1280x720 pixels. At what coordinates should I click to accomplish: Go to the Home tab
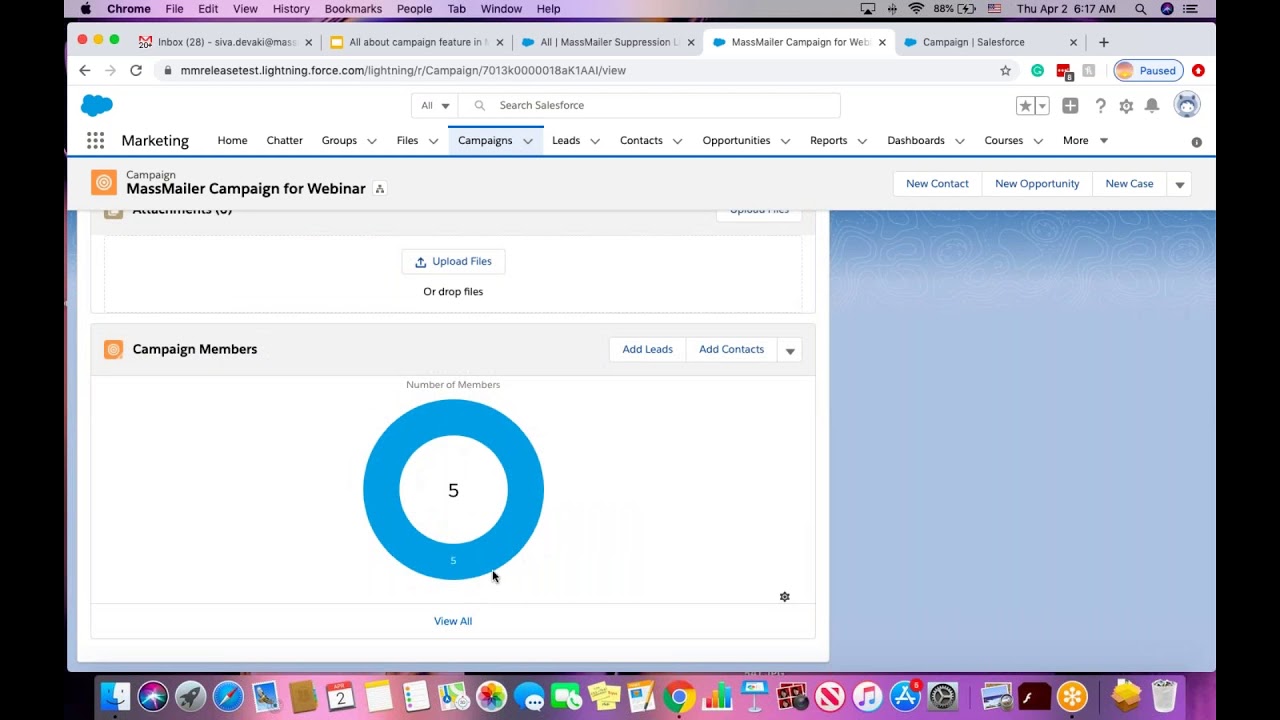pyautogui.click(x=232, y=141)
